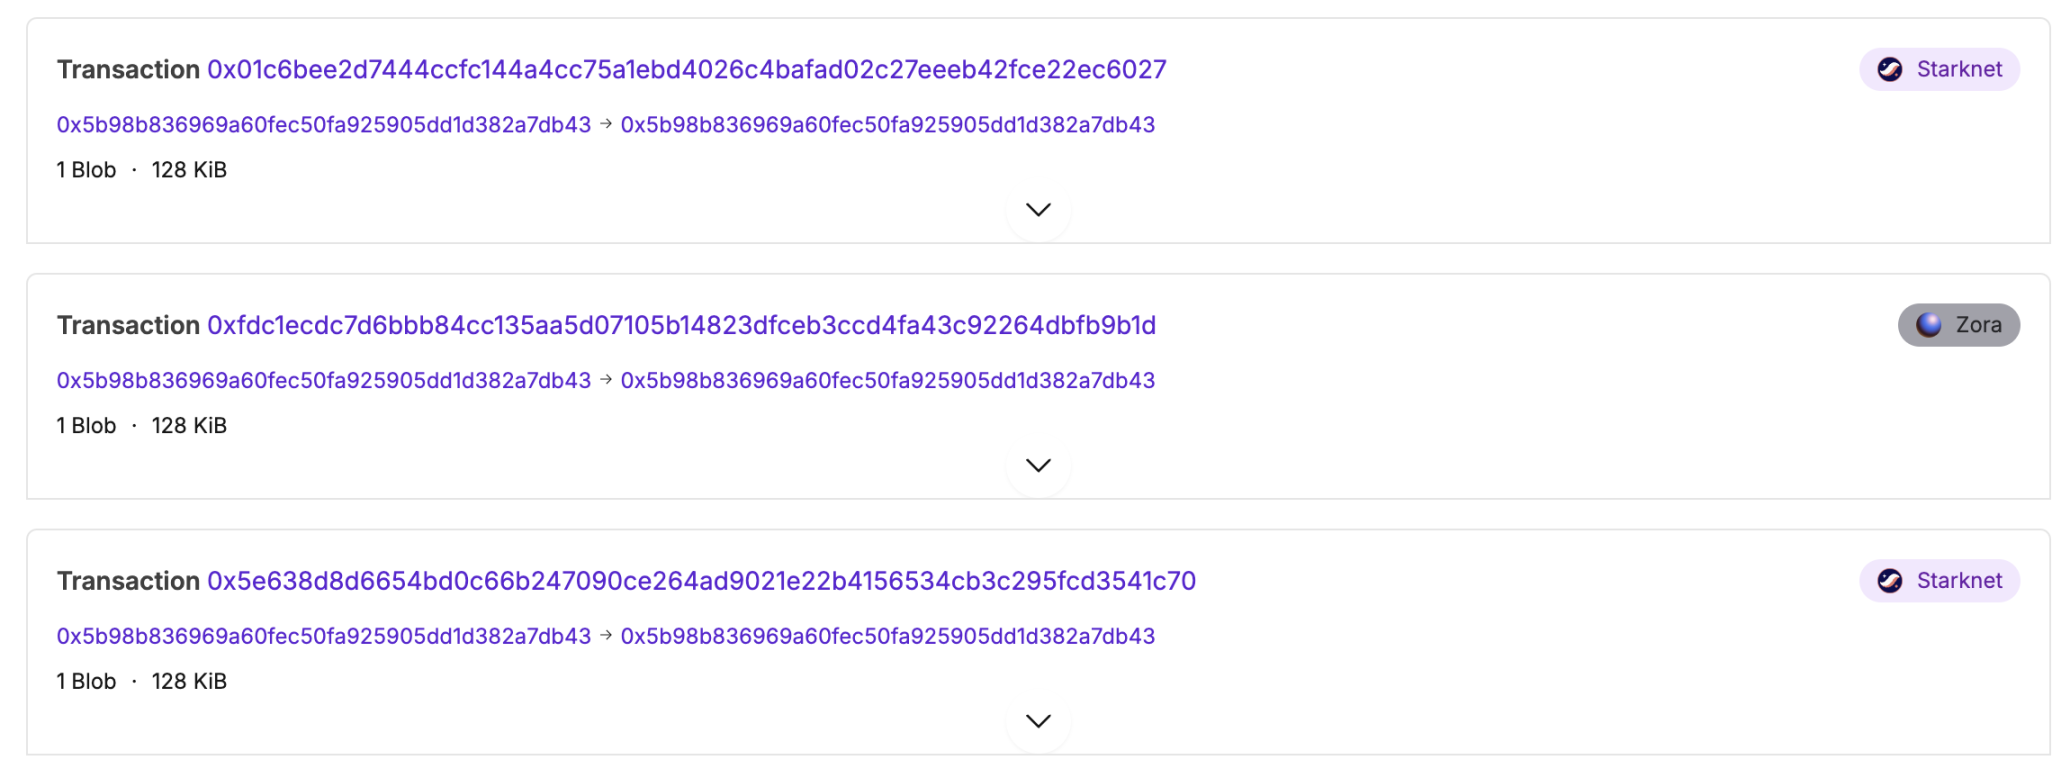Expand details of transaction 0x01c6bee2 with chevron
The image size is (2070, 769).
pyautogui.click(x=1038, y=210)
